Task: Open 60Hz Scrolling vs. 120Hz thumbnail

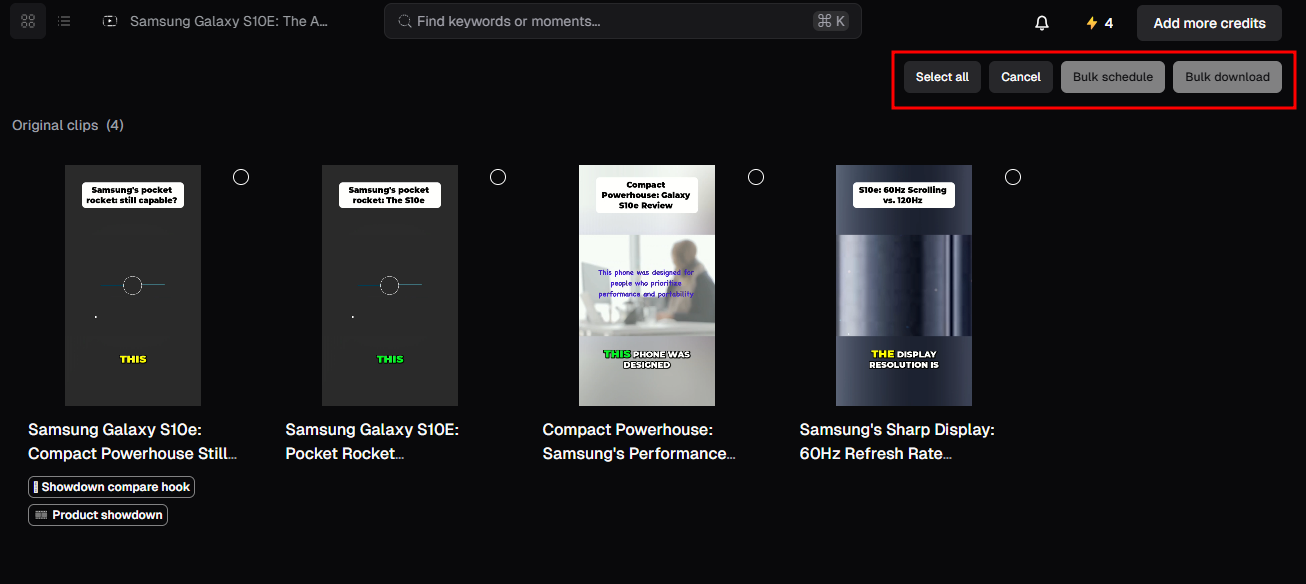Action: pos(904,285)
